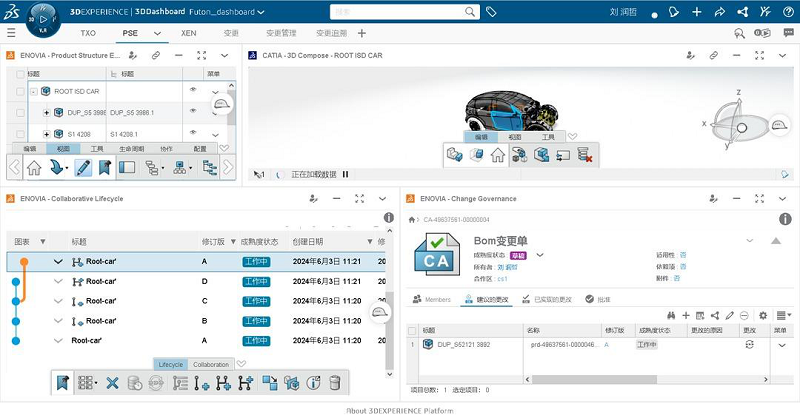Image resolution: width=800 pixels, height=418 pixels.
Task: Check the checkbox for ROOT ISD CAR row
Action: tap(19, 91)
